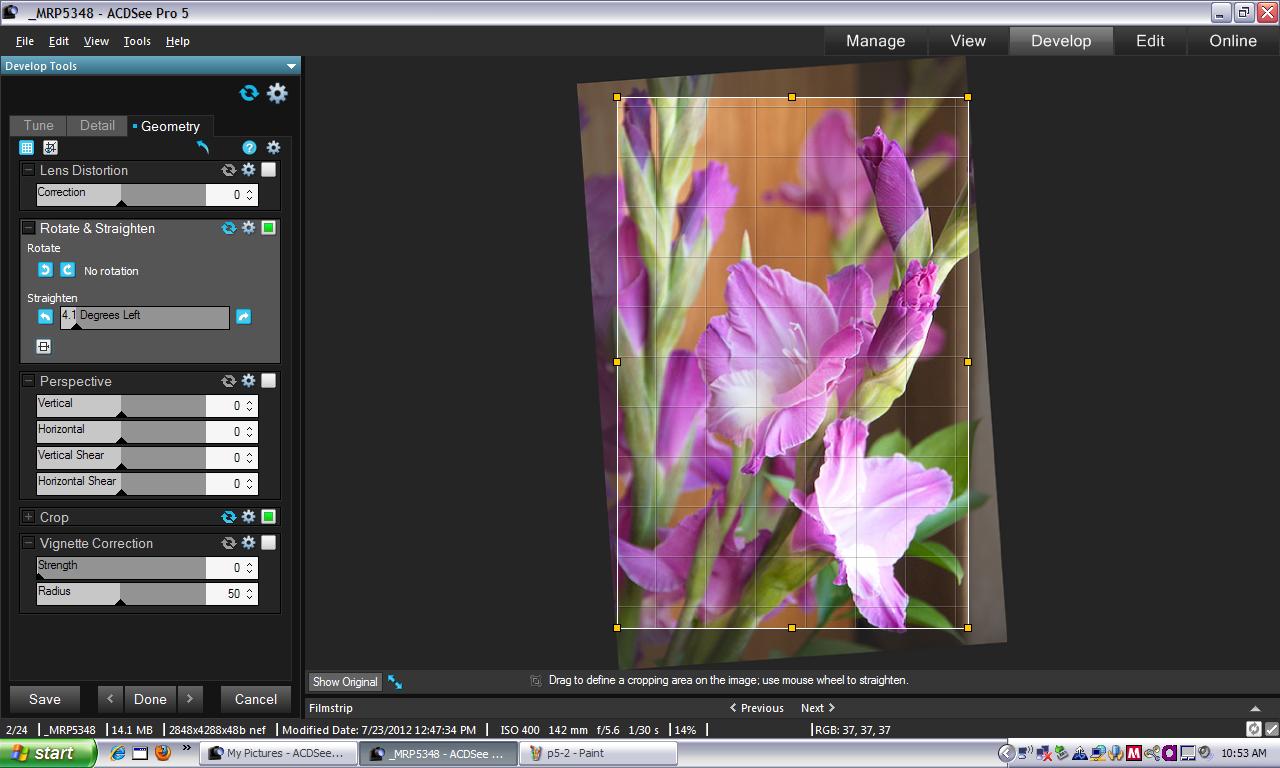Open the Crop section gear settings
Viewport: 1280px width, 768px height.
pos(249,517)
